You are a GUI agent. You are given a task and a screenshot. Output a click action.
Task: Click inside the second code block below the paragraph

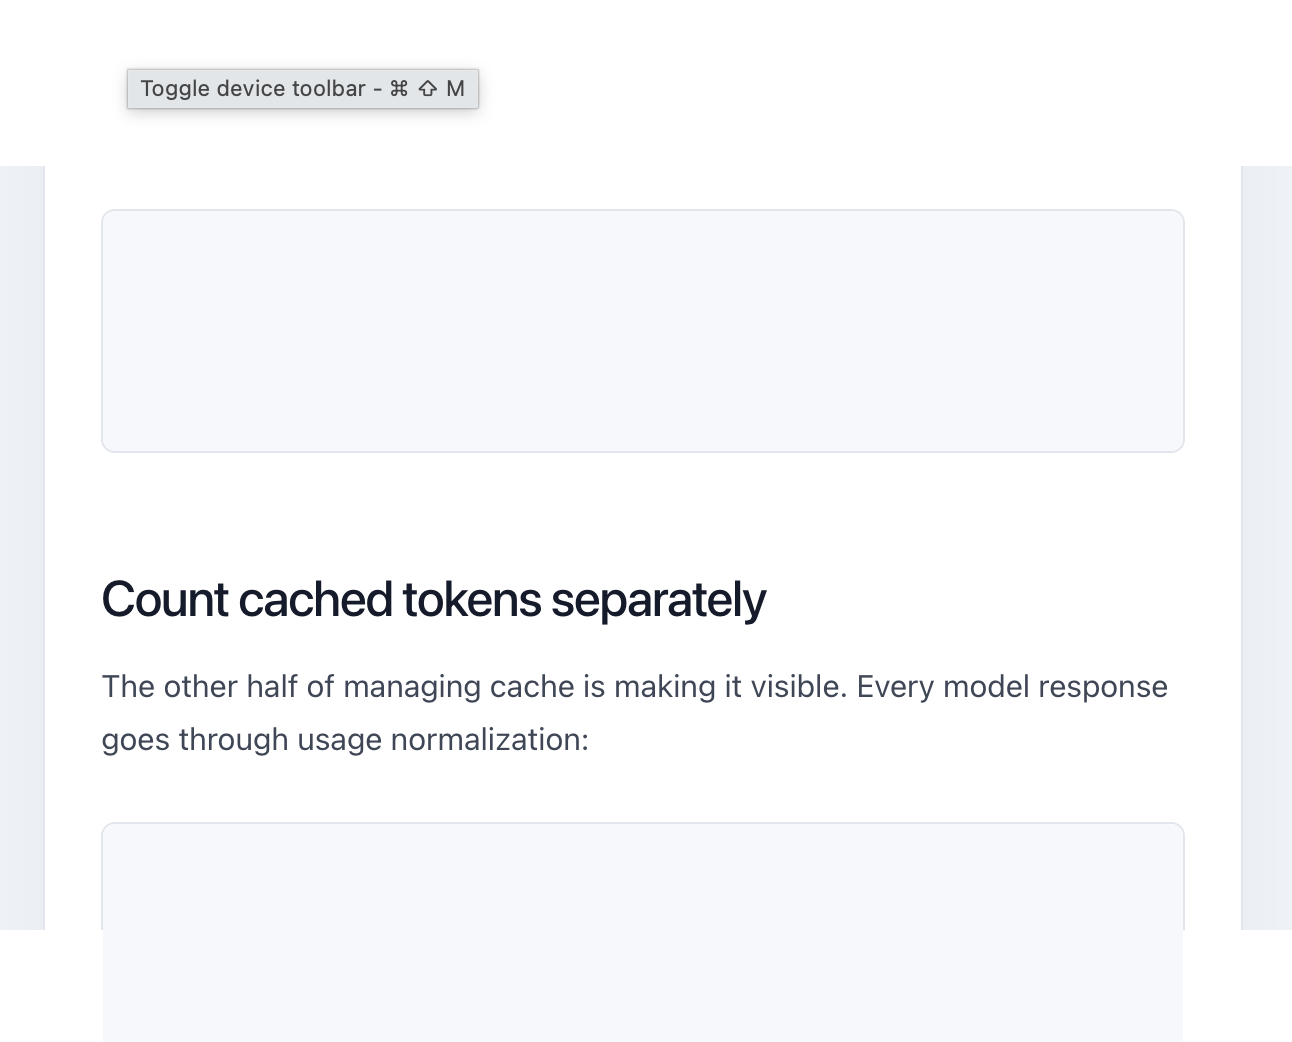coord(643,932)
